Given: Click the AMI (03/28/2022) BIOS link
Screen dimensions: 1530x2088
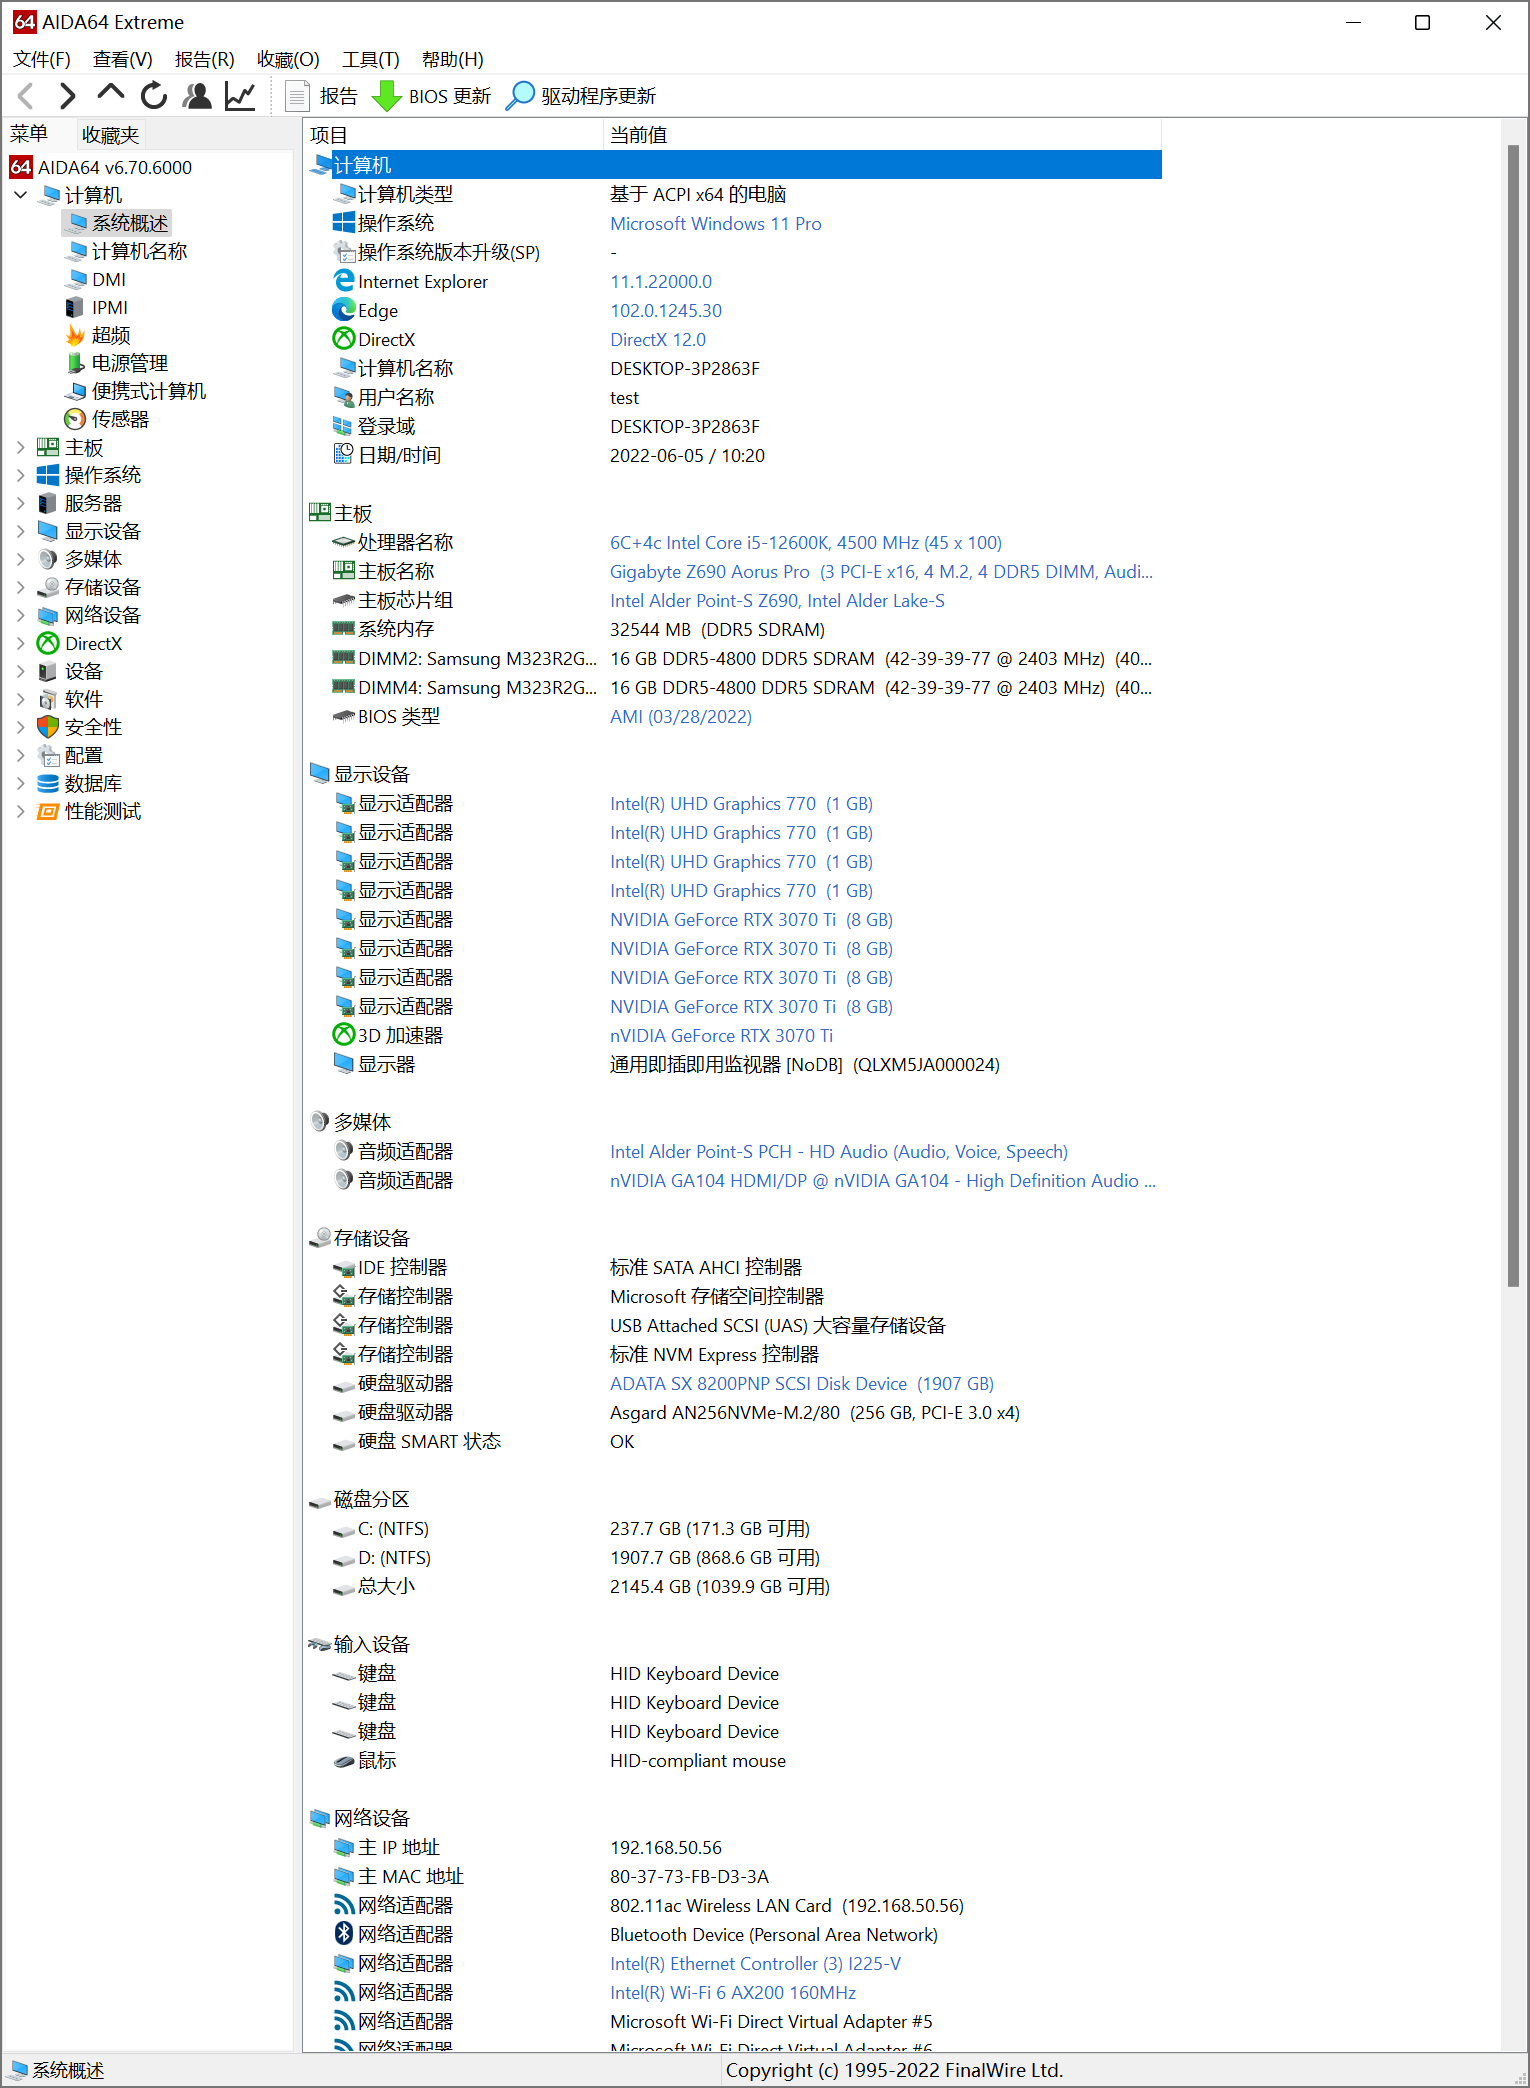Looking at the screenshot, I should [x=681, y=716].
